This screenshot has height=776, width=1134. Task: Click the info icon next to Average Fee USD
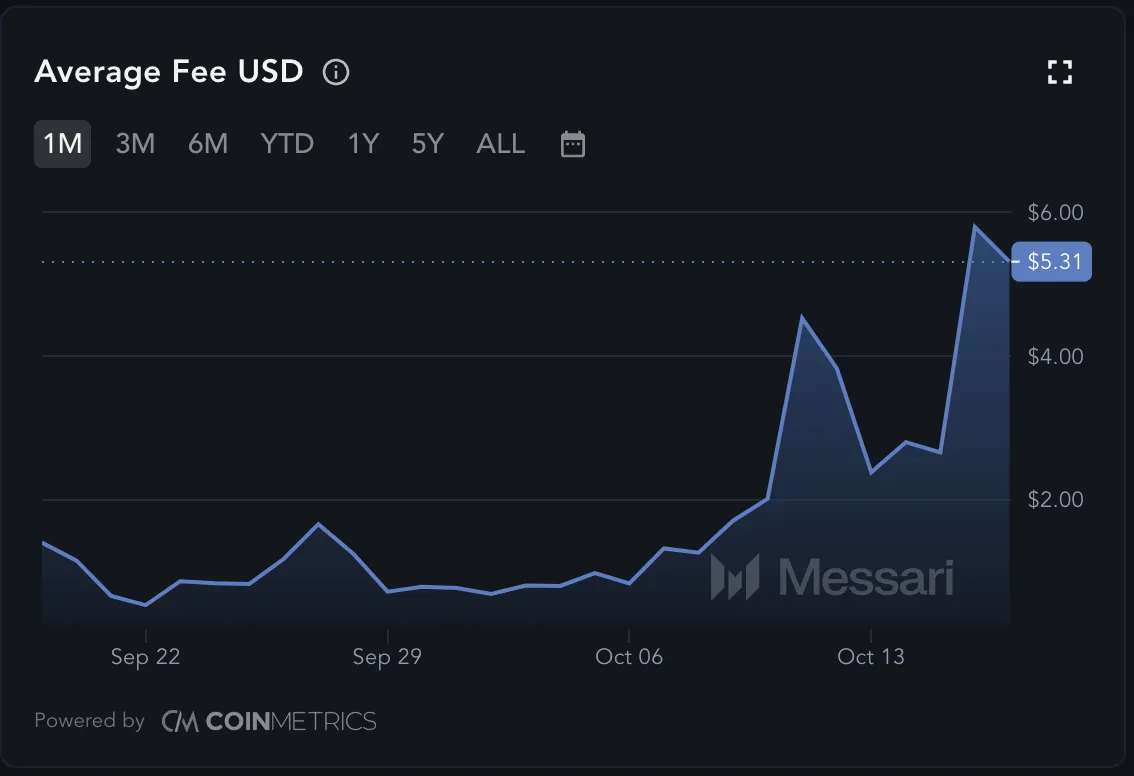point(336,71)
